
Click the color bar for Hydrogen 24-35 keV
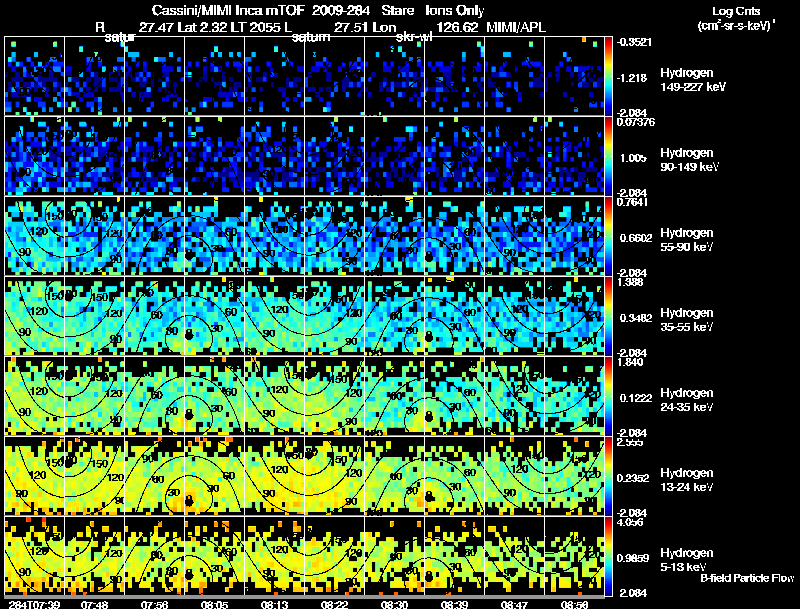608,396
